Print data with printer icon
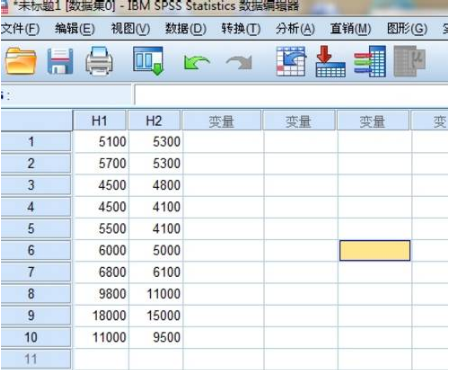 [99, 61]
